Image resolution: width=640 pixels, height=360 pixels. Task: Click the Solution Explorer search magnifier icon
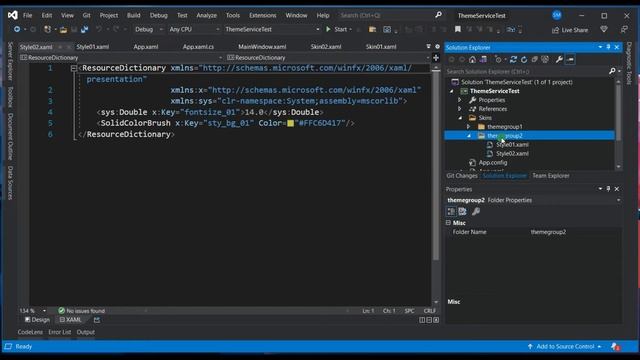(612, 71)
